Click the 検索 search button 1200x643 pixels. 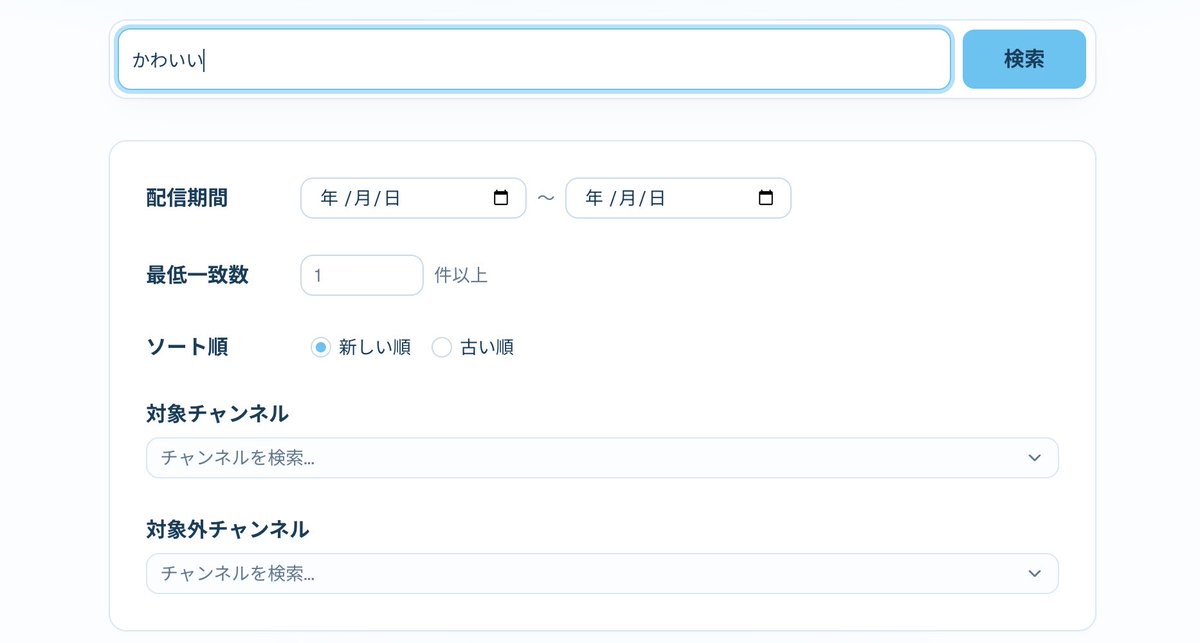point(1024,59)
